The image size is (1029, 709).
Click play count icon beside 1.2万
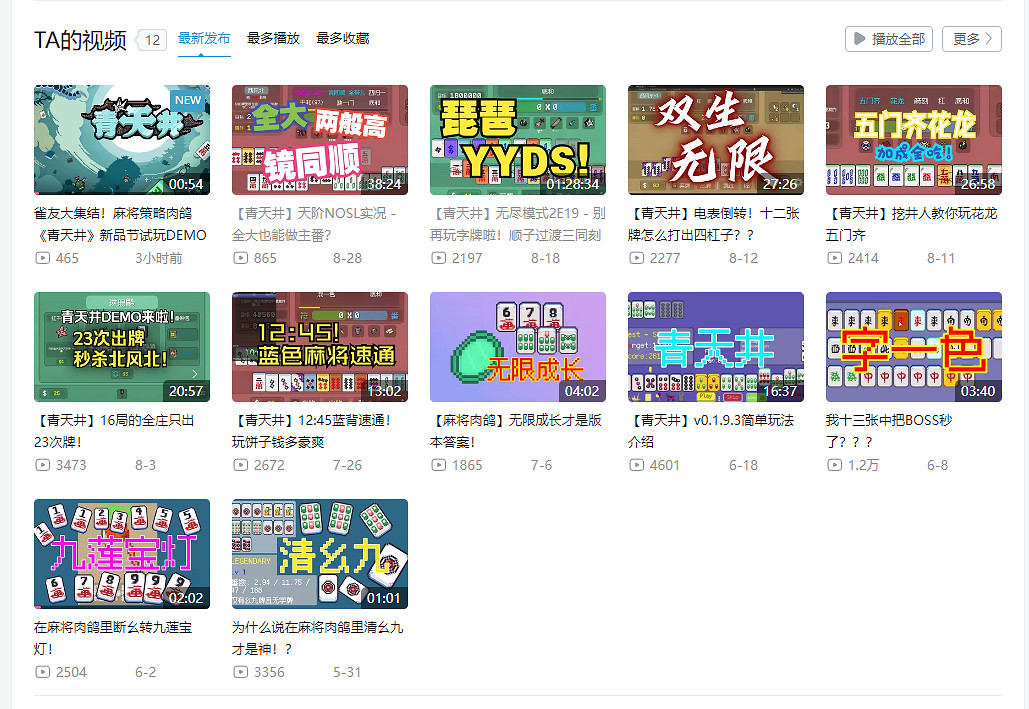coord(834,465)
